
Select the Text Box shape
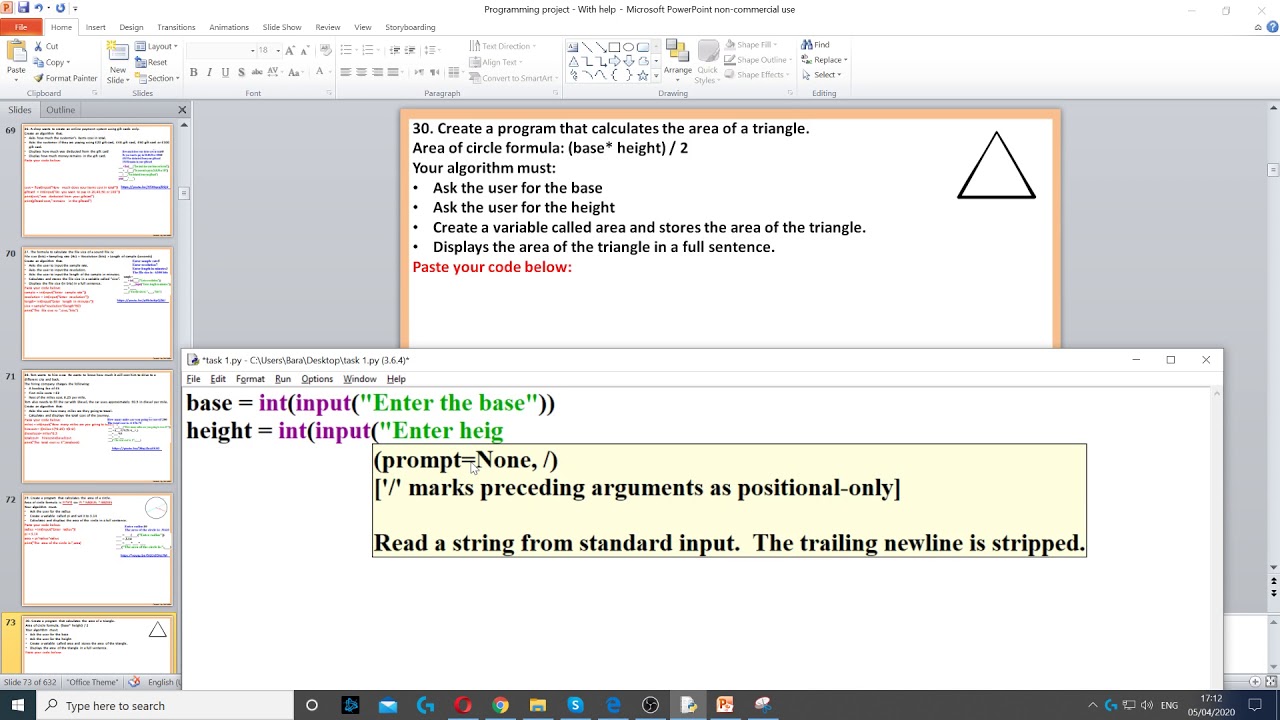(574, 47)
